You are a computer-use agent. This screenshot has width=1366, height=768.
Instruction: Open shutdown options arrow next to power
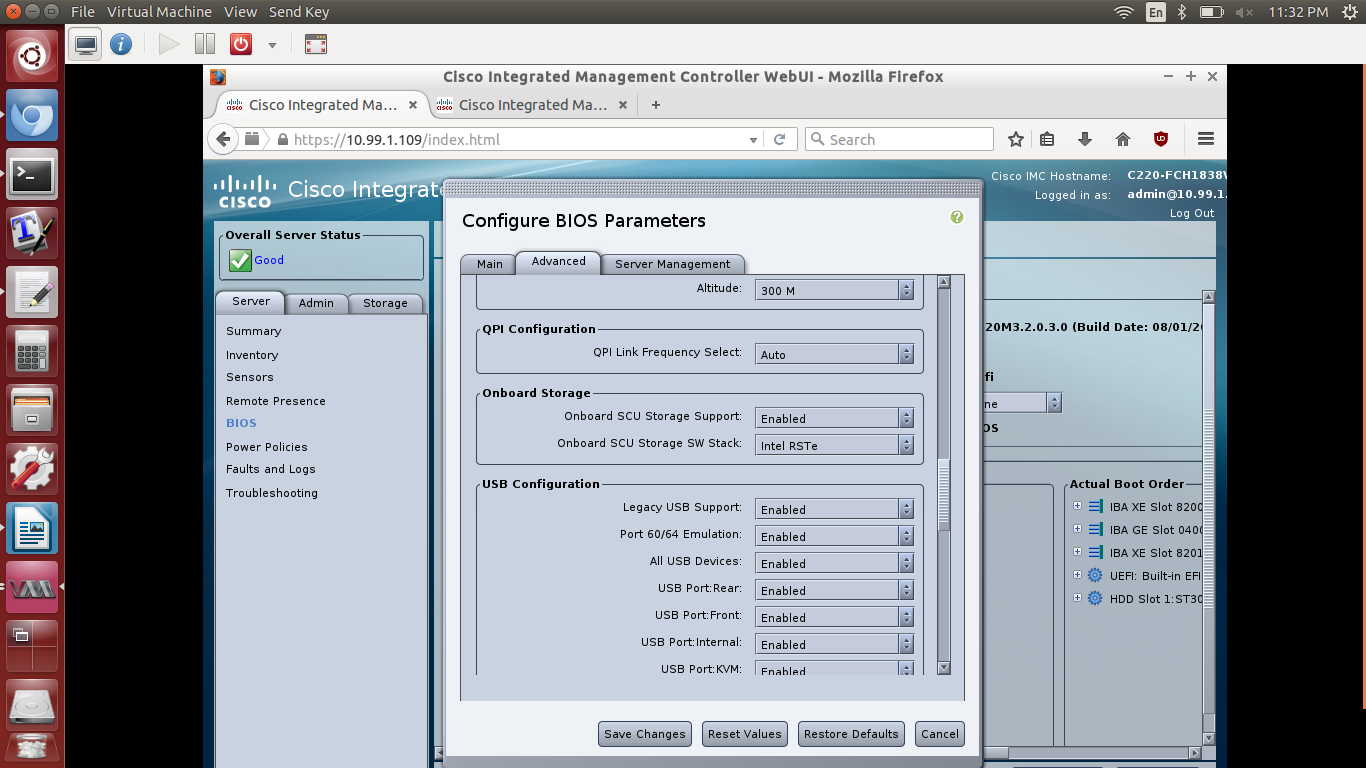pos(272,45)
